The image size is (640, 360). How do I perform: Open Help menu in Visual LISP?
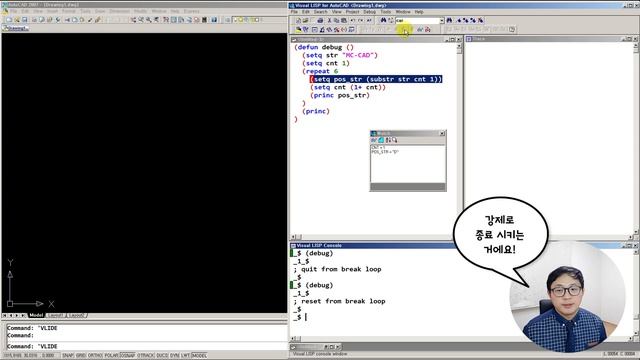coord(419,12)
